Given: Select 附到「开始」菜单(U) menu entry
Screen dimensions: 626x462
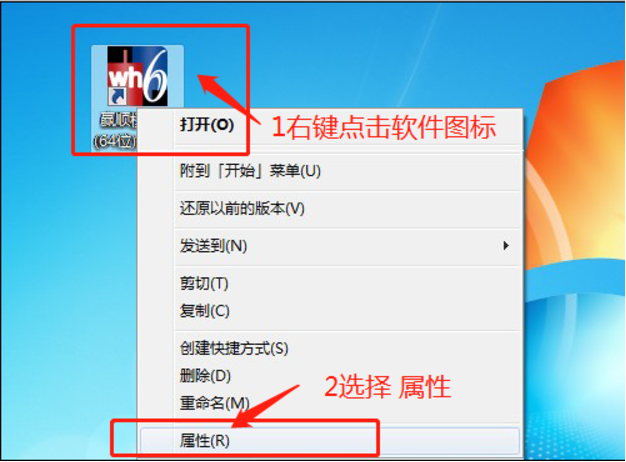Looking at the screenshot, I should [250, 172].
